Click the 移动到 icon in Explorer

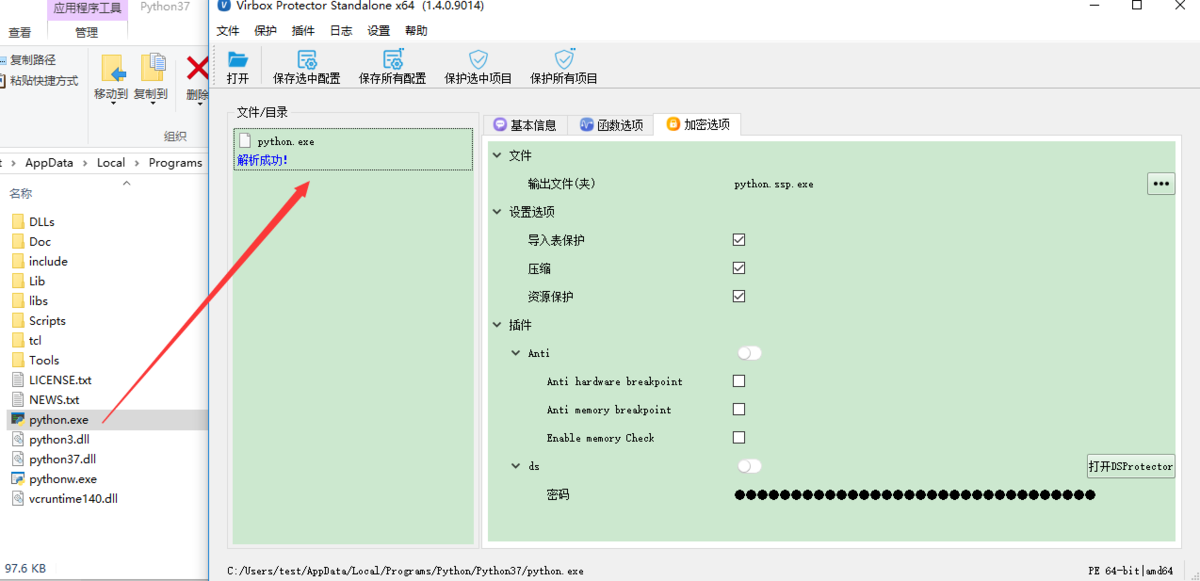pos(113,68)
